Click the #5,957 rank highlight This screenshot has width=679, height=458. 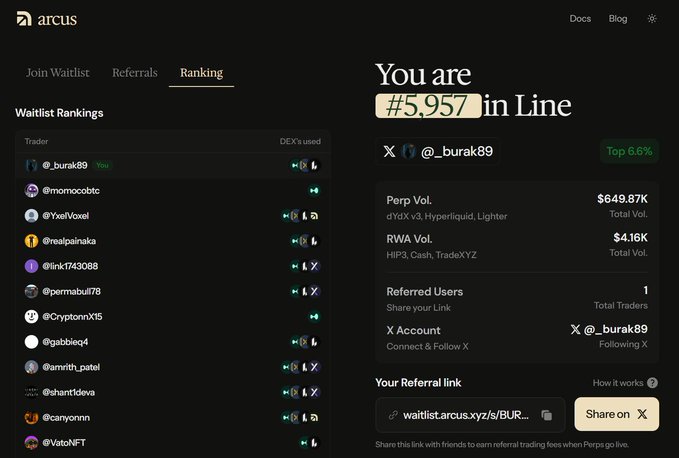pos(428,106)
